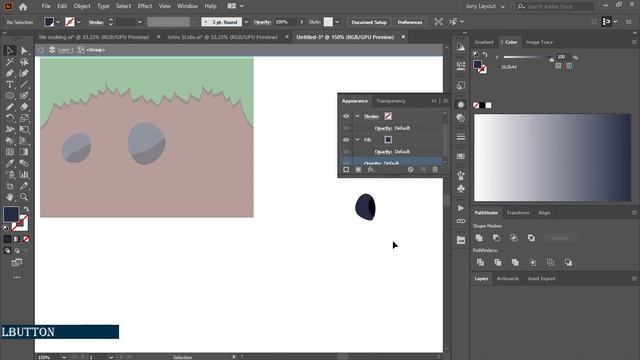640x360 pixels.
Task: Select the Type tool
Action: [x=10, y=84]
